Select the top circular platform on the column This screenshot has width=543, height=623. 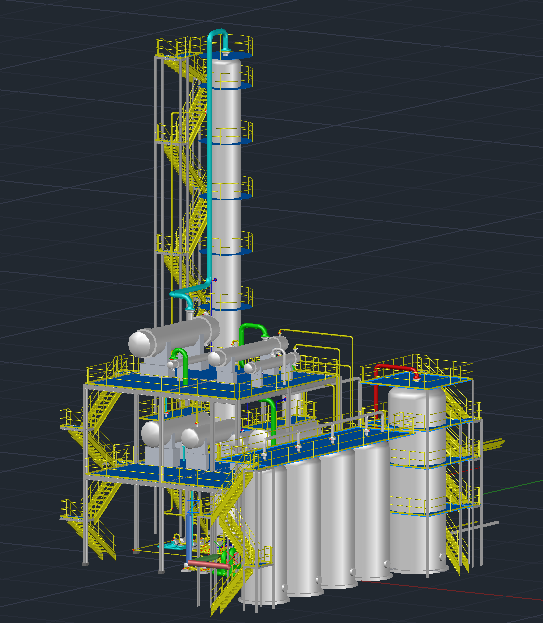point(226,56)
